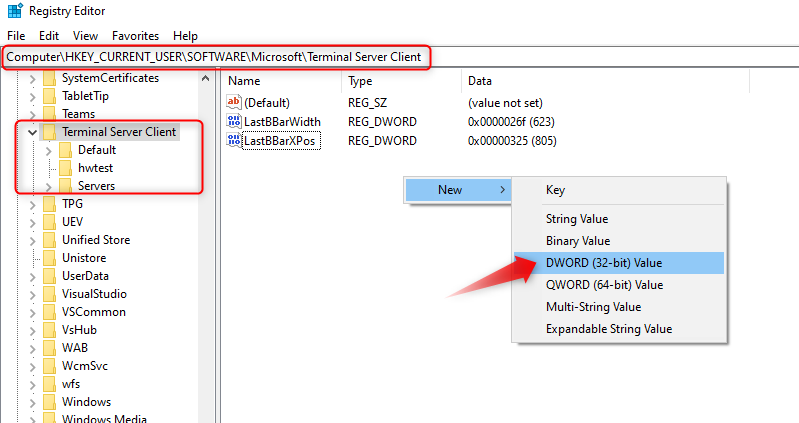799x423 pixels.
Task: Choose Expandable String Value
Action: click(619, 329)
